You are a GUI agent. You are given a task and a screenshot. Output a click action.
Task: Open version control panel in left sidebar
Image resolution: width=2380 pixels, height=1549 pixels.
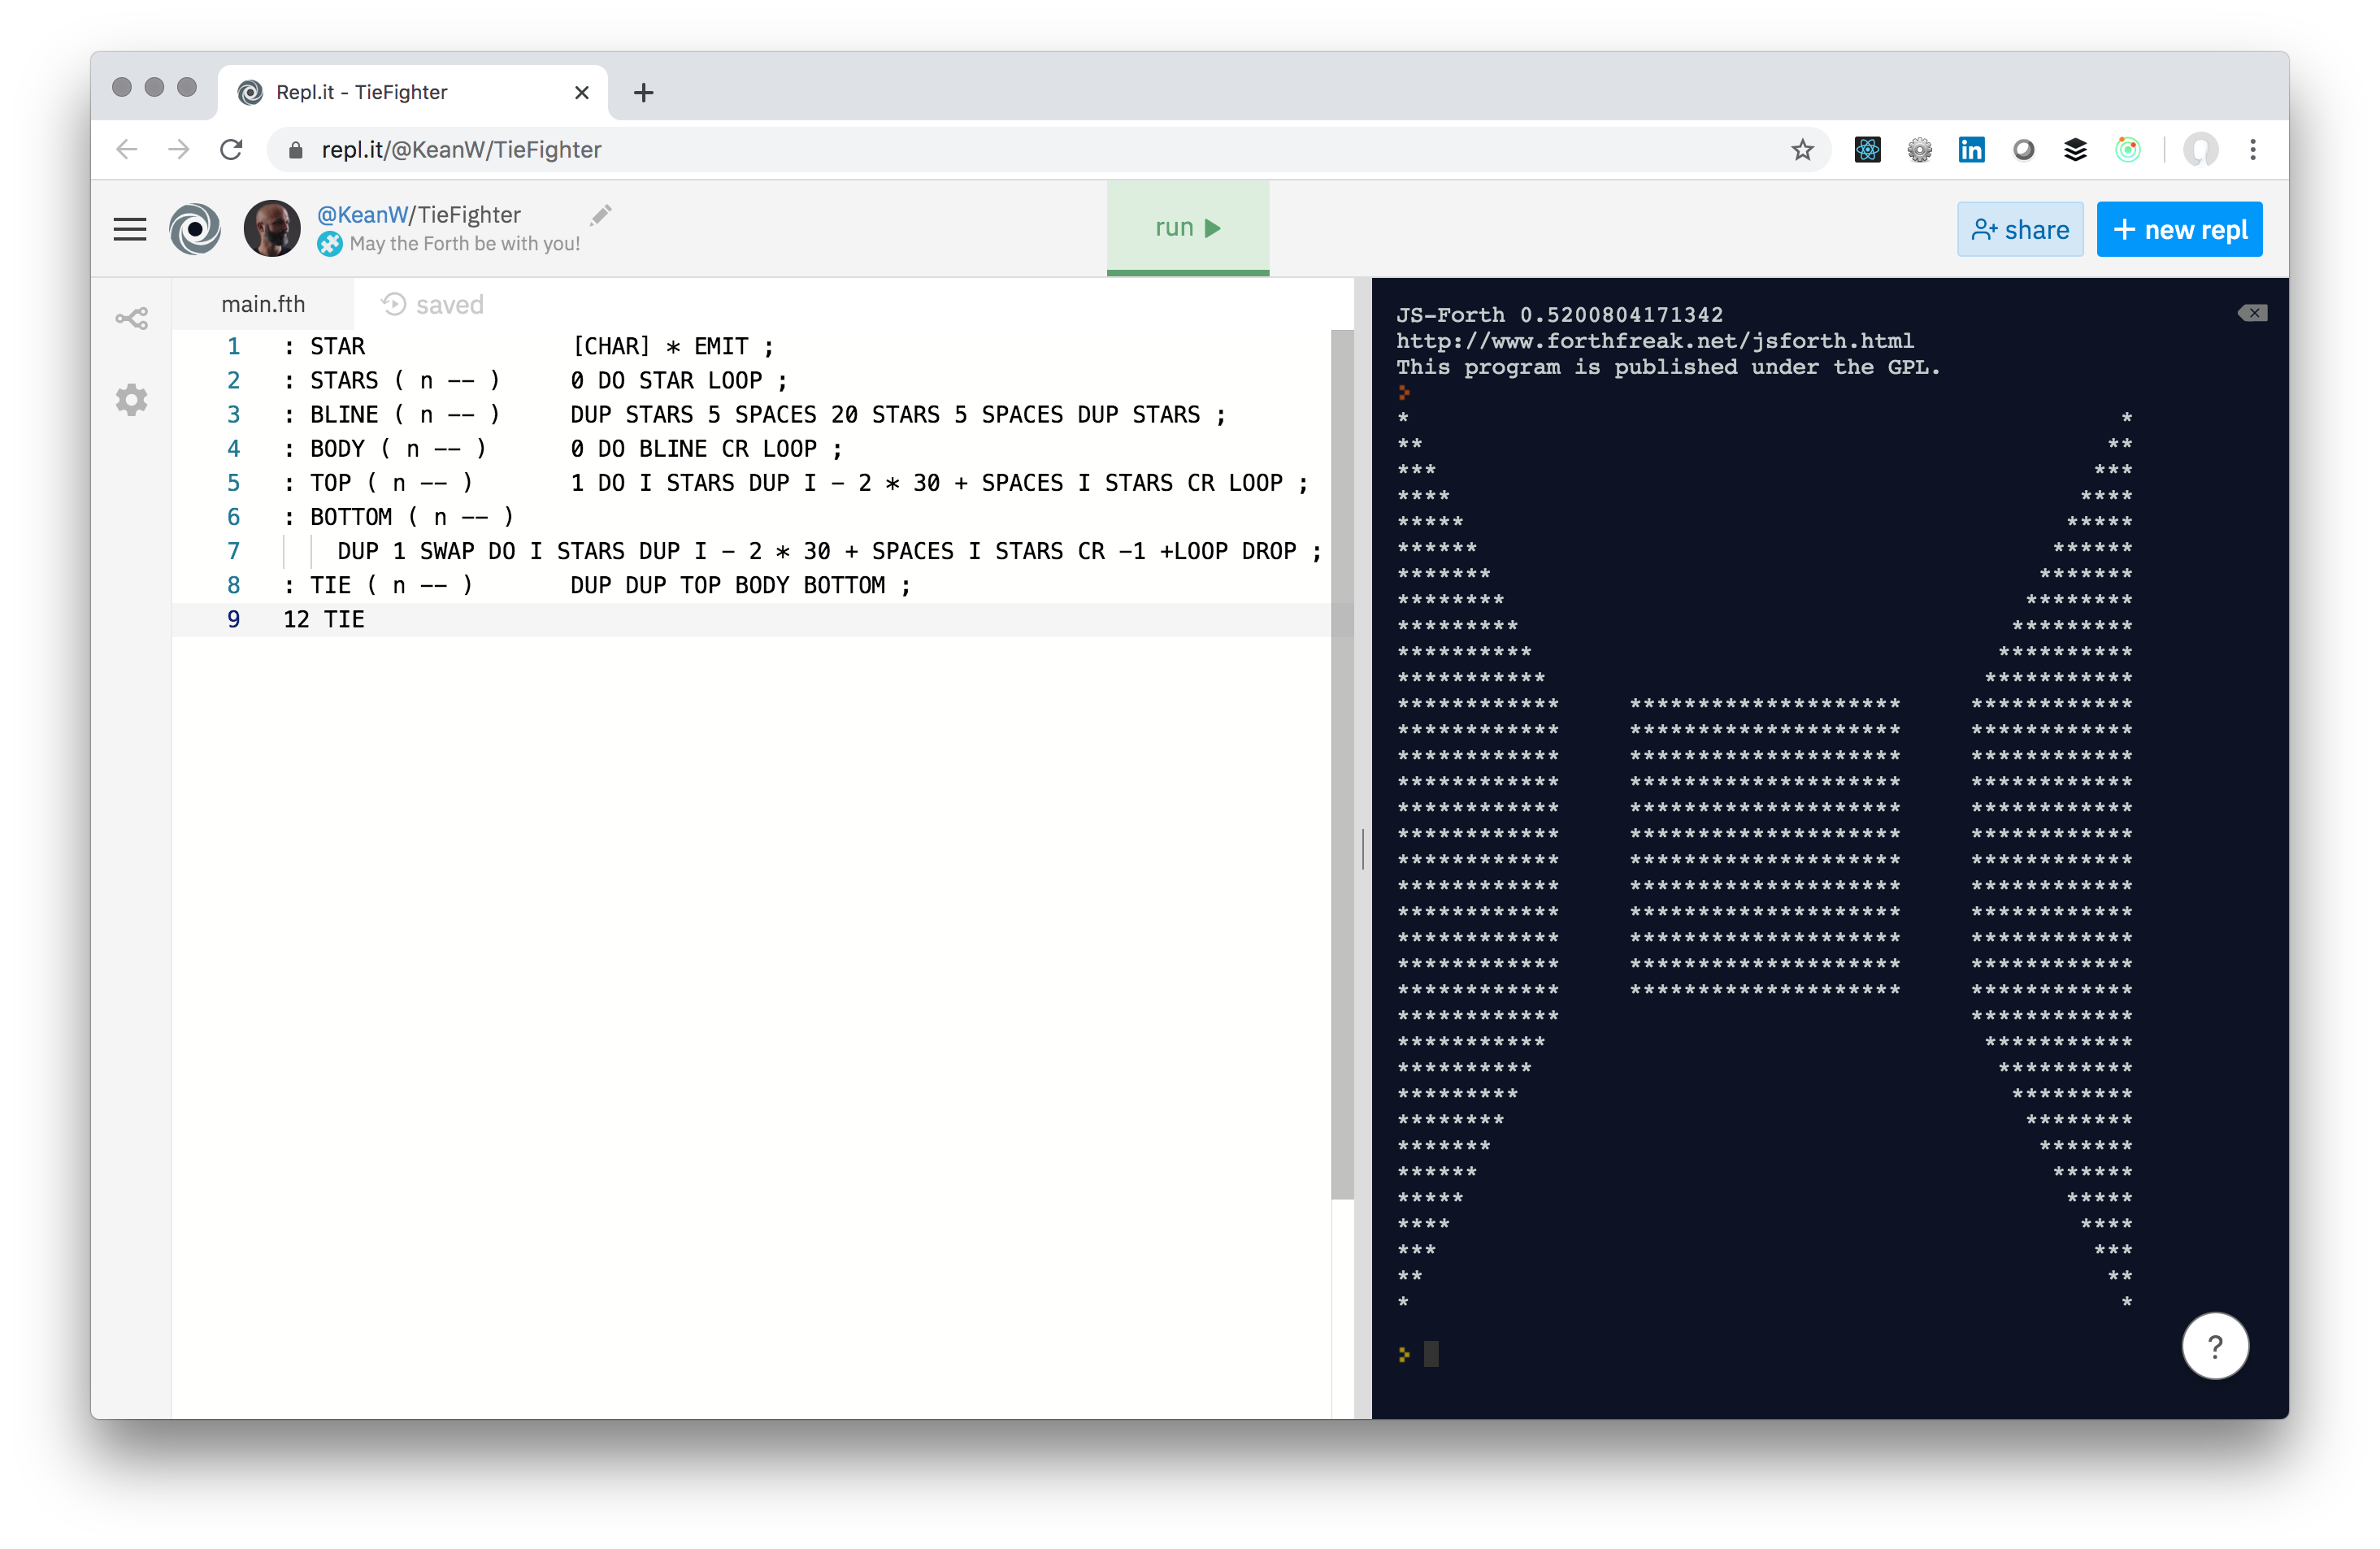point(131,319)
